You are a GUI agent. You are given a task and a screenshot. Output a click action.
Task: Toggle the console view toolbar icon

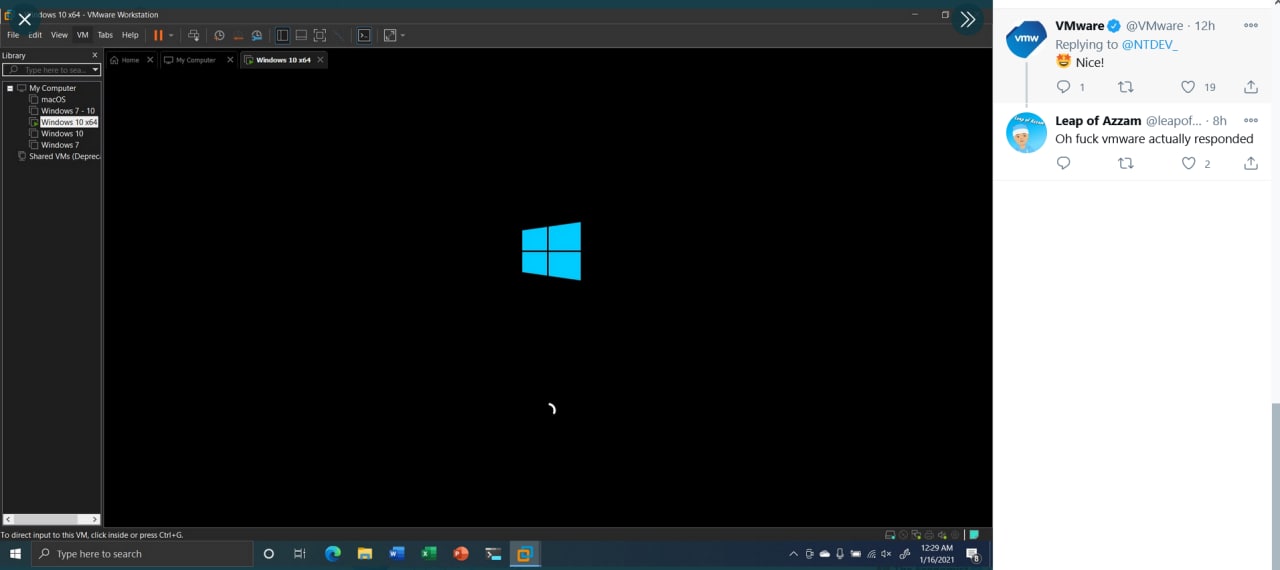[x=365, y=35]
